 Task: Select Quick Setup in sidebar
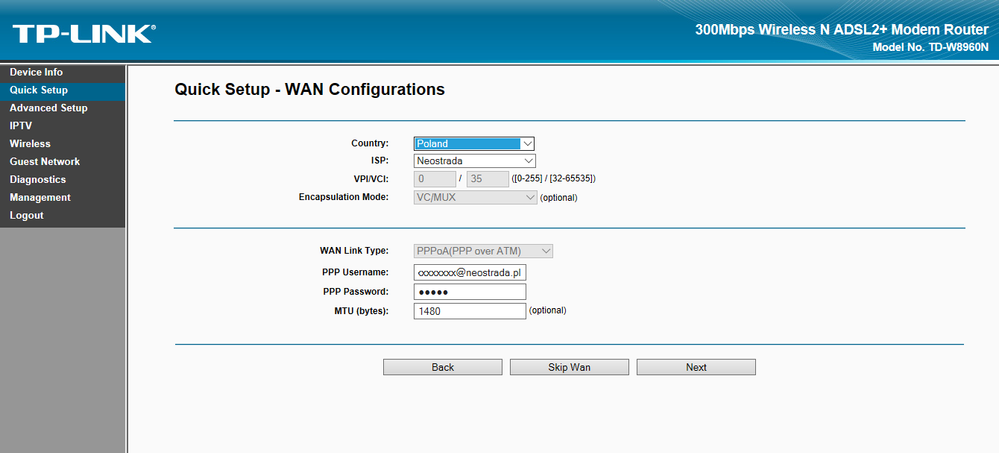tap(38, 90)
